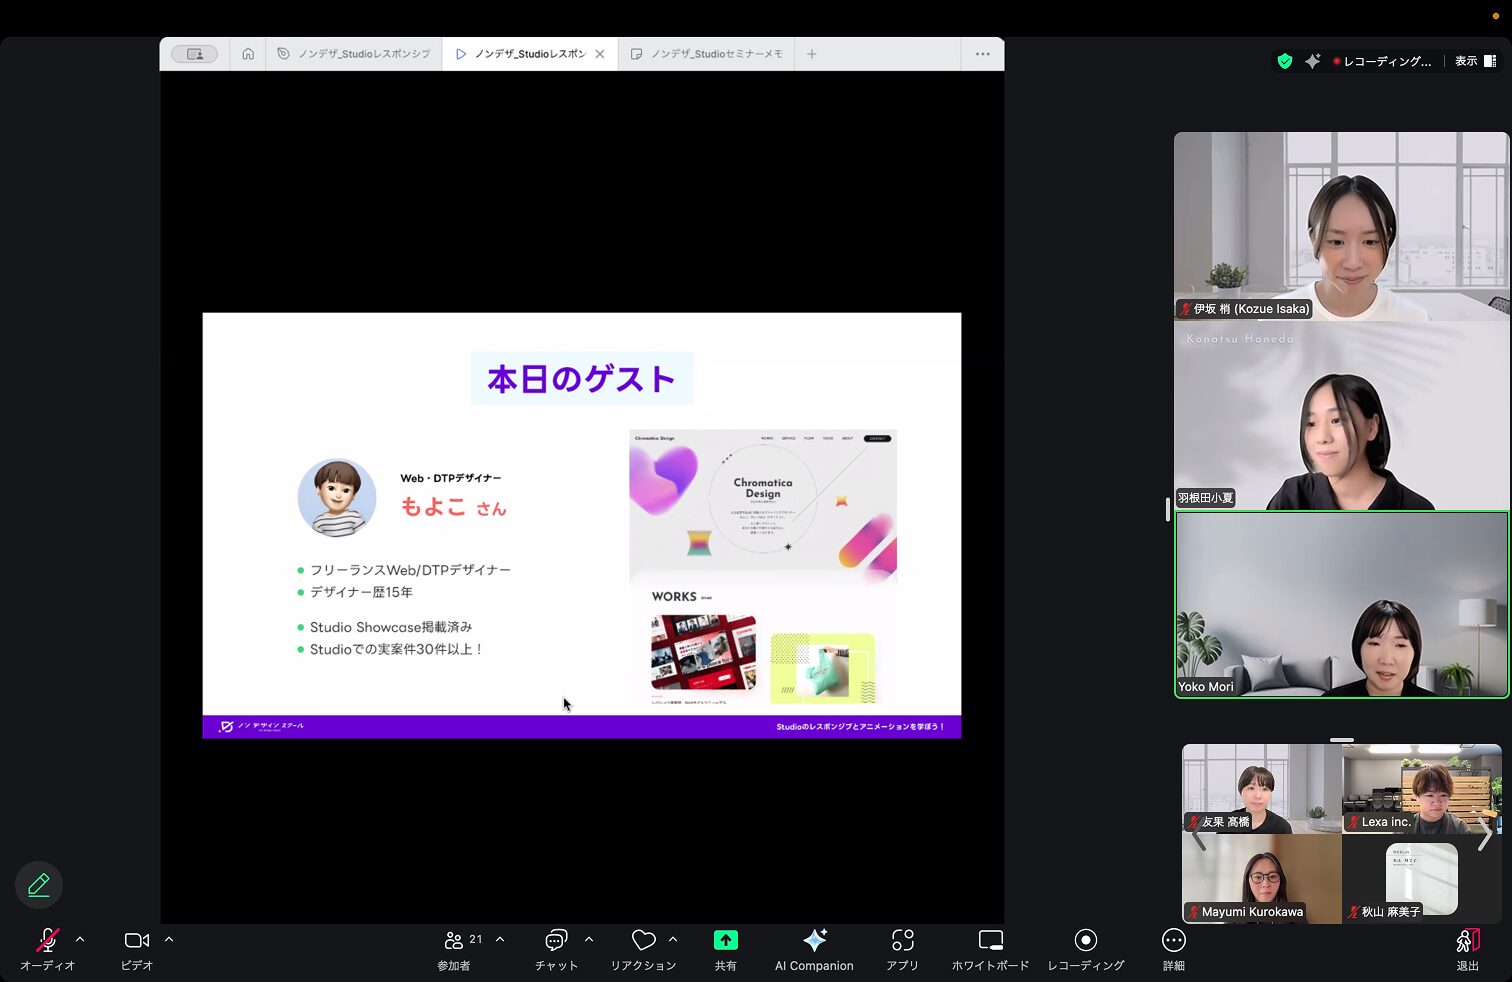Screen dimensions: 1512x982
Task: Expand video options arrow beside ビデオ
Action: point(169,940)
